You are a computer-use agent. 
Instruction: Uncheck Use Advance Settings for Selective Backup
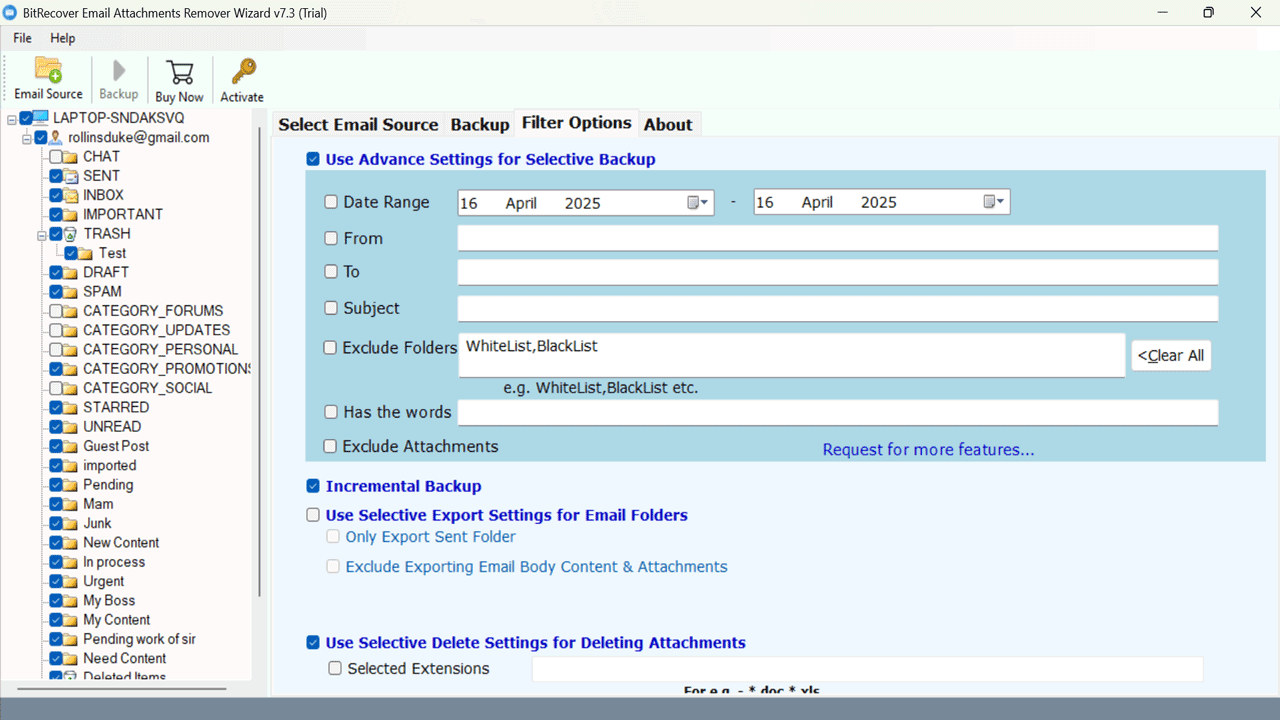[x=314, y=159]
